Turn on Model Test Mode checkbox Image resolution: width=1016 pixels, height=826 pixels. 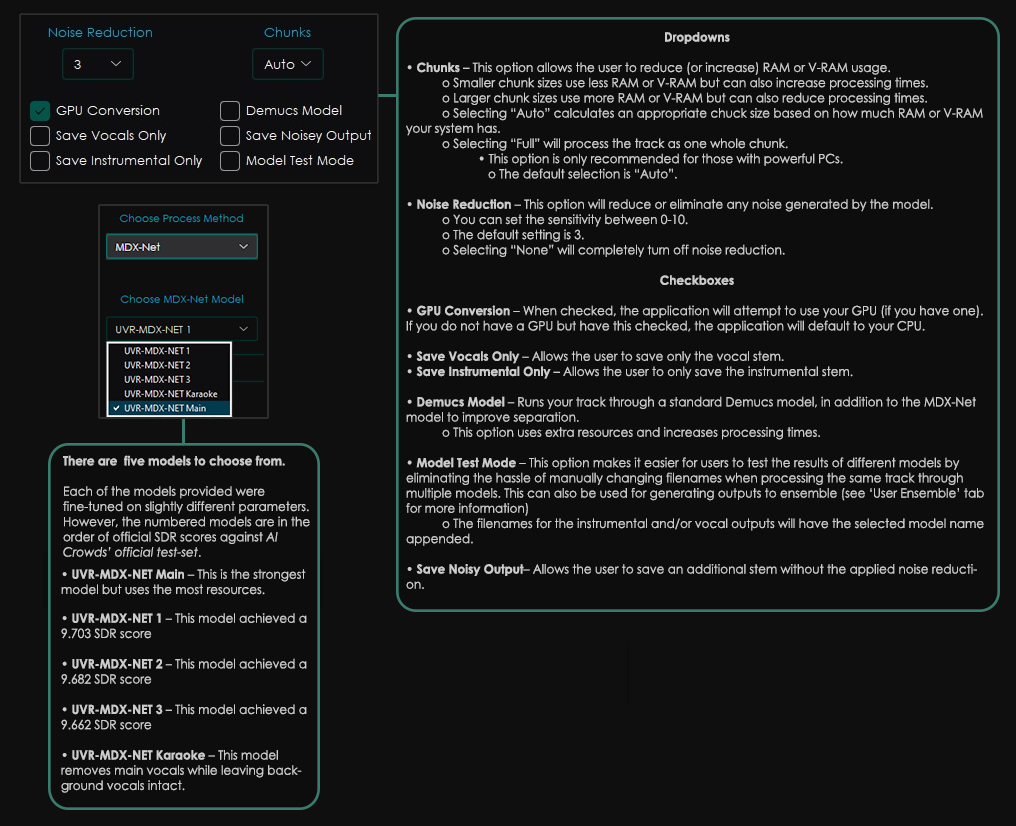coord(230,161)
